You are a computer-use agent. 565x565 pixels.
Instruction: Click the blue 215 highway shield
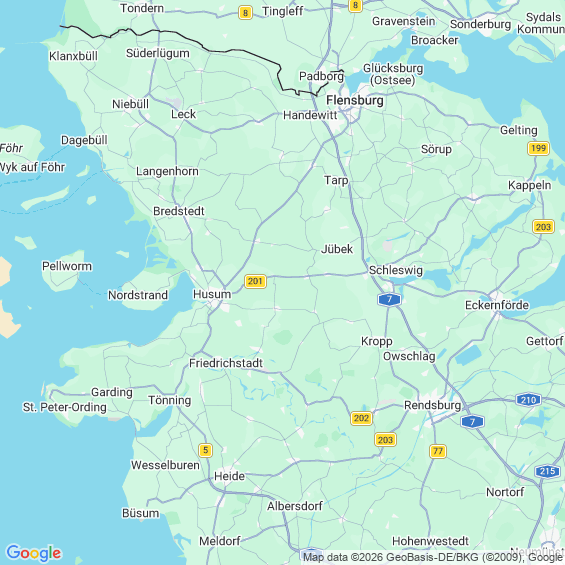(x=547, y=471)
